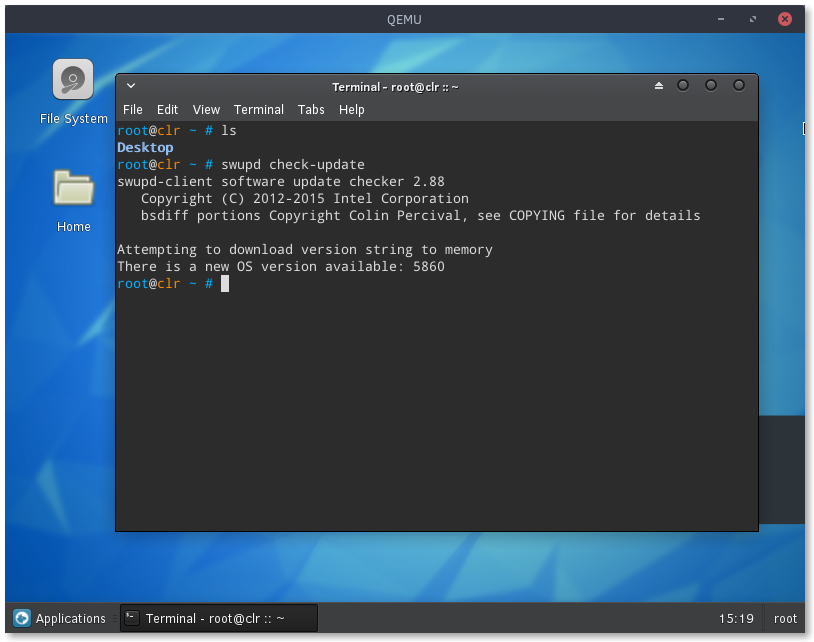814x642 pixels.
Task: Click the Applications menu logo icon
Action: pos(22,618)
